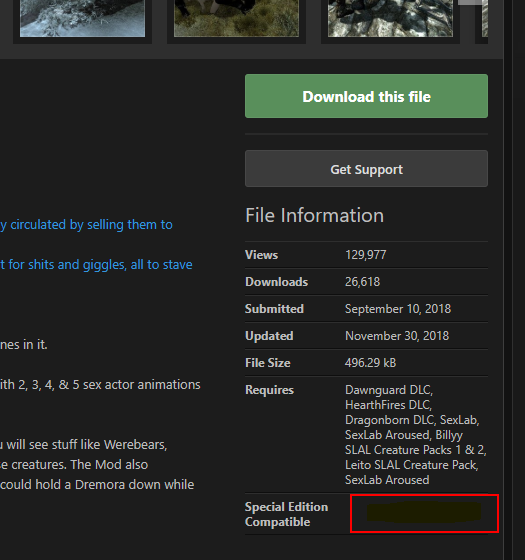
Task: Select the views count 129,977
Action: (x=365, y=255)
